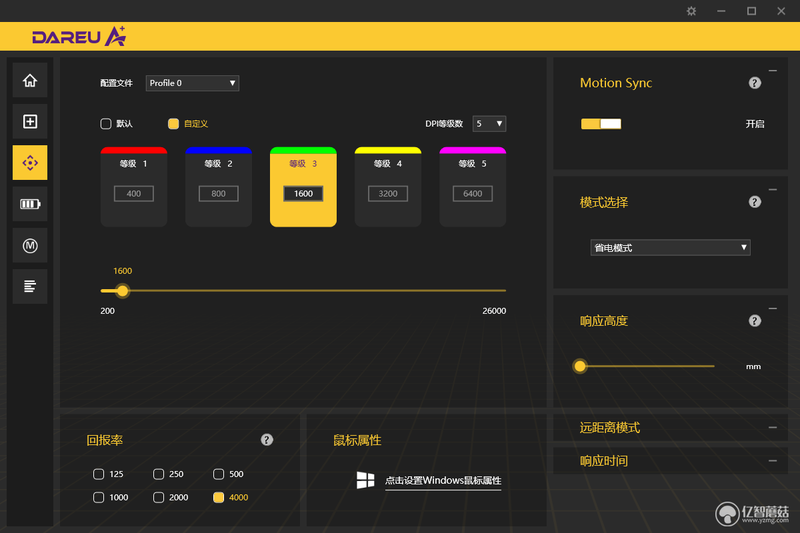
Task: Select the 125 polling rate
Action: coord(98,474)
